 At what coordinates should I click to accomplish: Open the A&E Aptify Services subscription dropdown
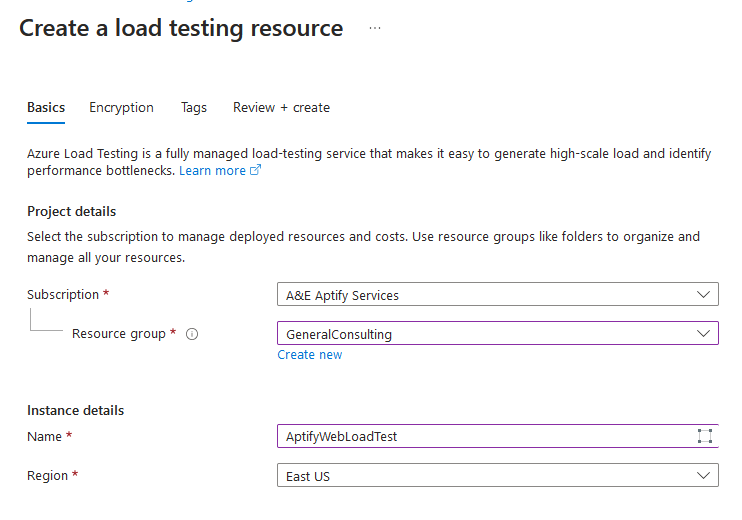coord(498,294)
